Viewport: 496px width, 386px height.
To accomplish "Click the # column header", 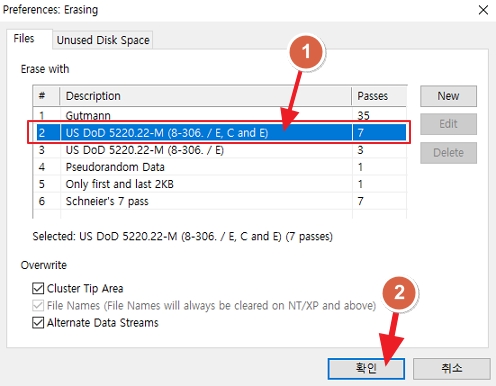I will coord(46,96).
